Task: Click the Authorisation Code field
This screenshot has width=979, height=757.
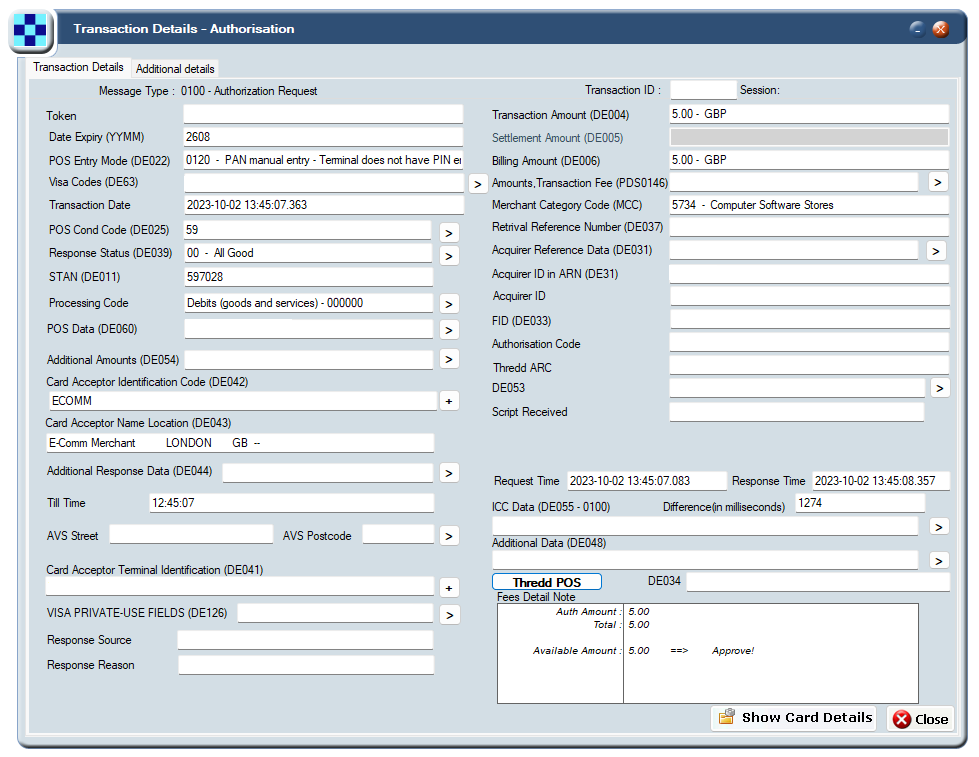Action: (809, 342)
